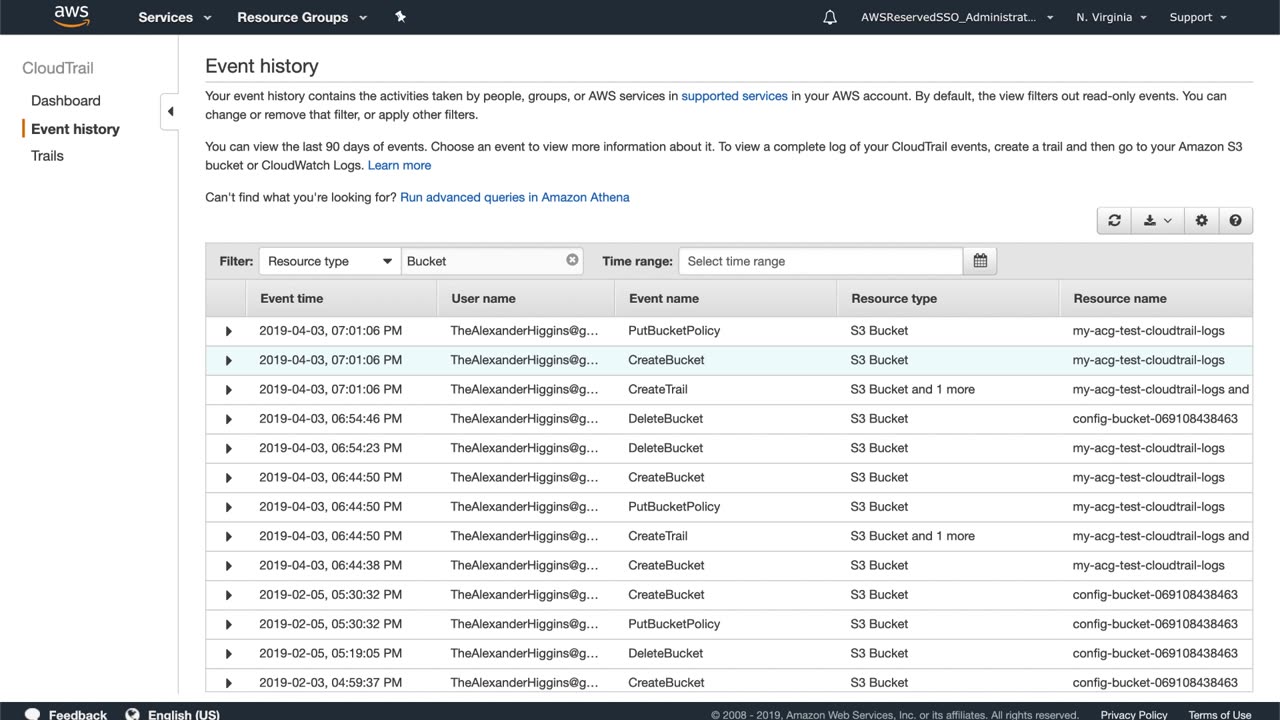Viewport: 1280px width, 720px height.
Task: Refresh the event history list
Action: click(1114, 221)
